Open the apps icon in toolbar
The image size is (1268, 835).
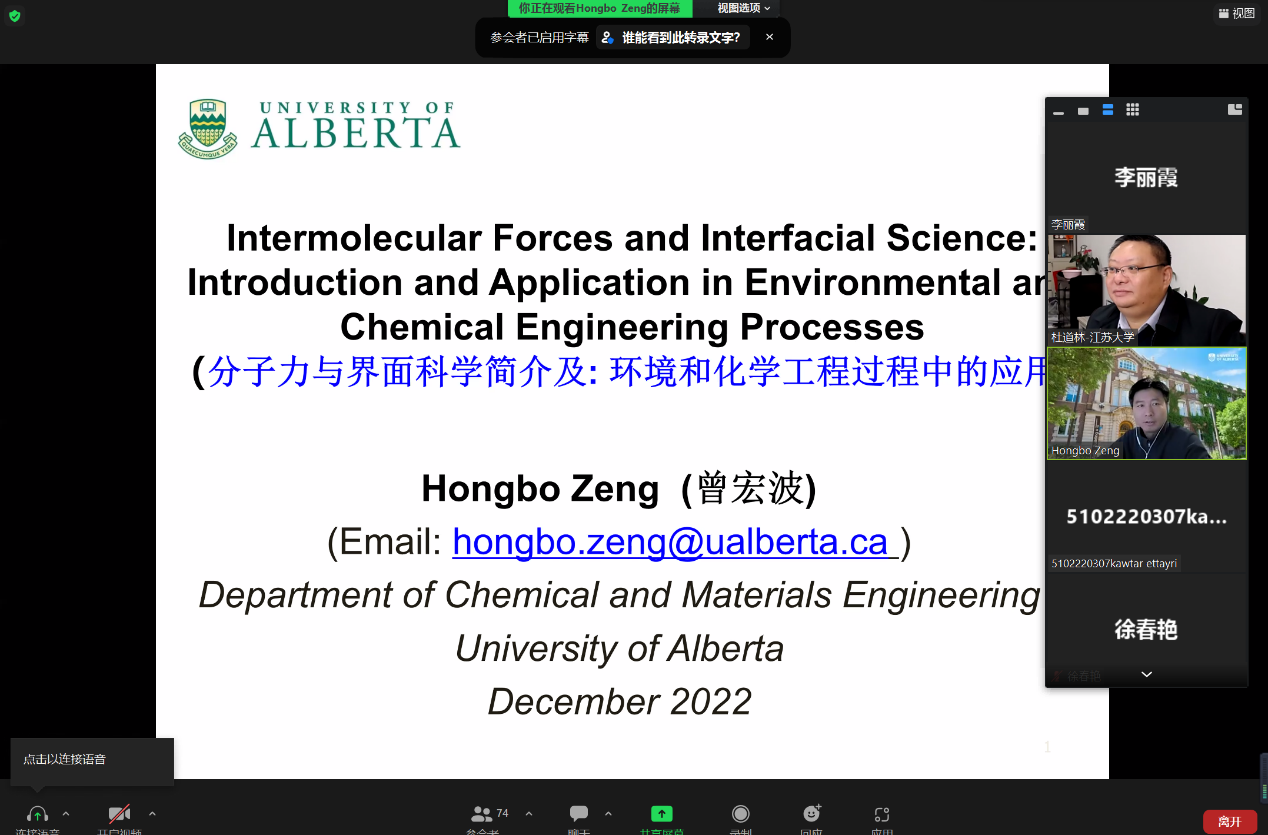pyautogui.click(x=881, y=814)
